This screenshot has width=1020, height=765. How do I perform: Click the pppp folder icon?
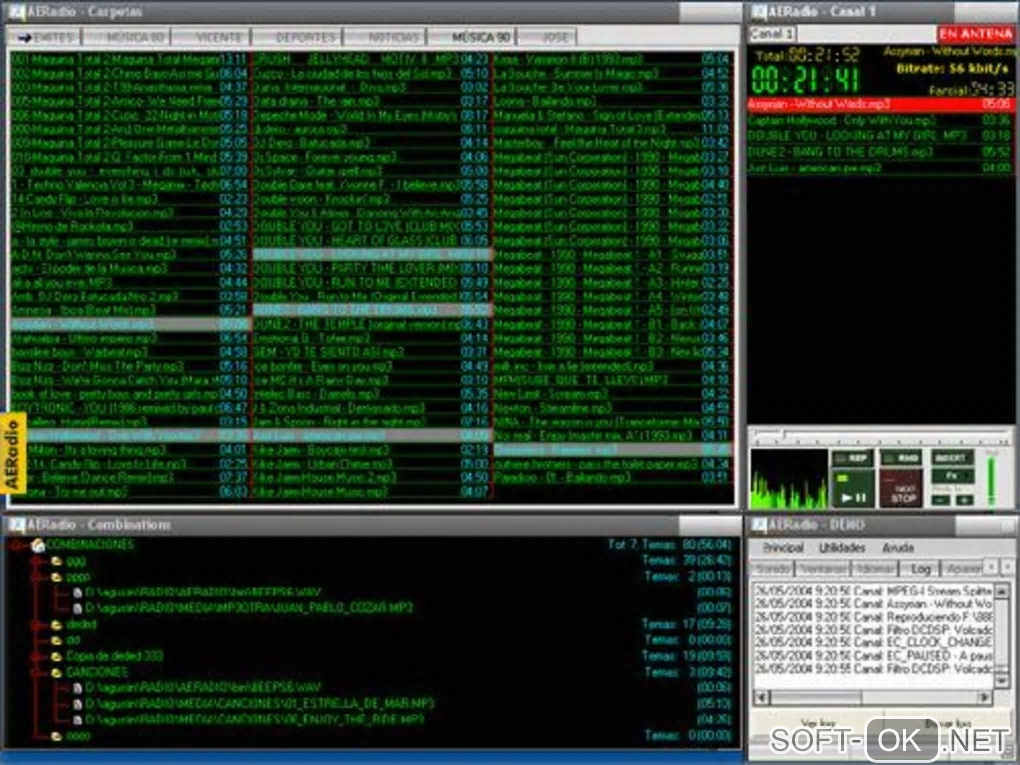(57, 577)
